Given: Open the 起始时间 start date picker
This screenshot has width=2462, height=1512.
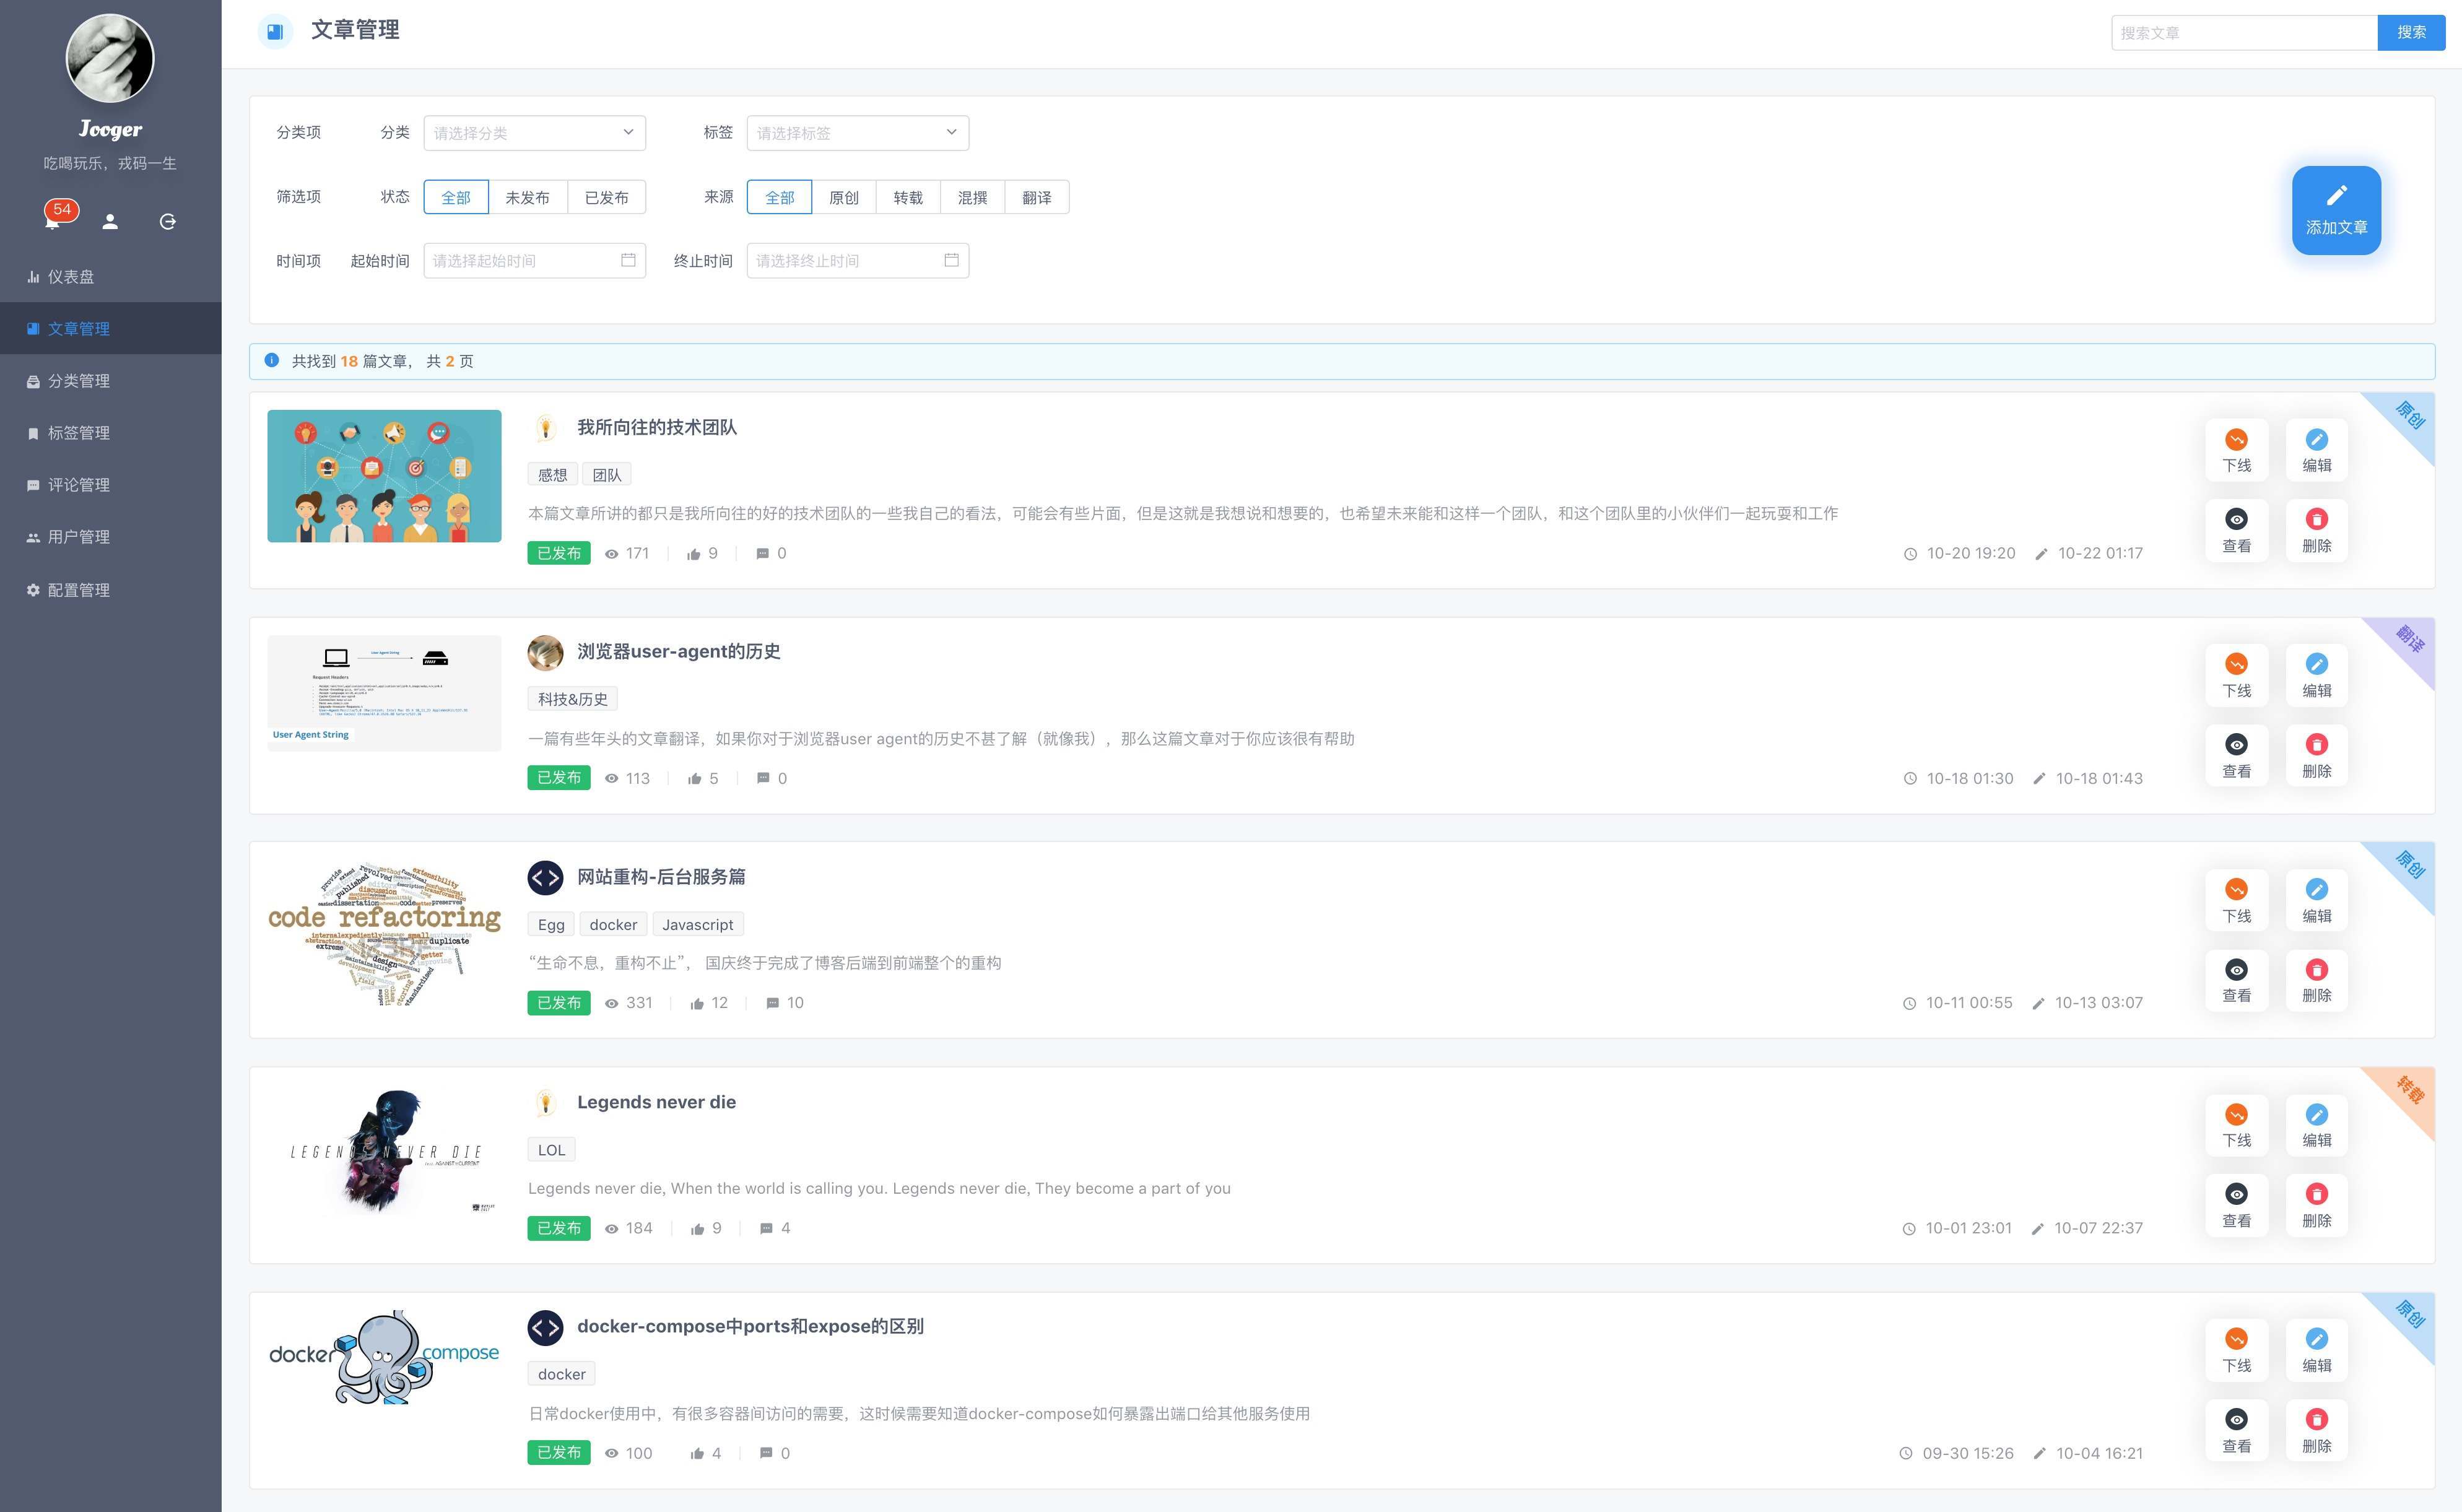Looking at the screenshot, I should click(x=534, y=261).
